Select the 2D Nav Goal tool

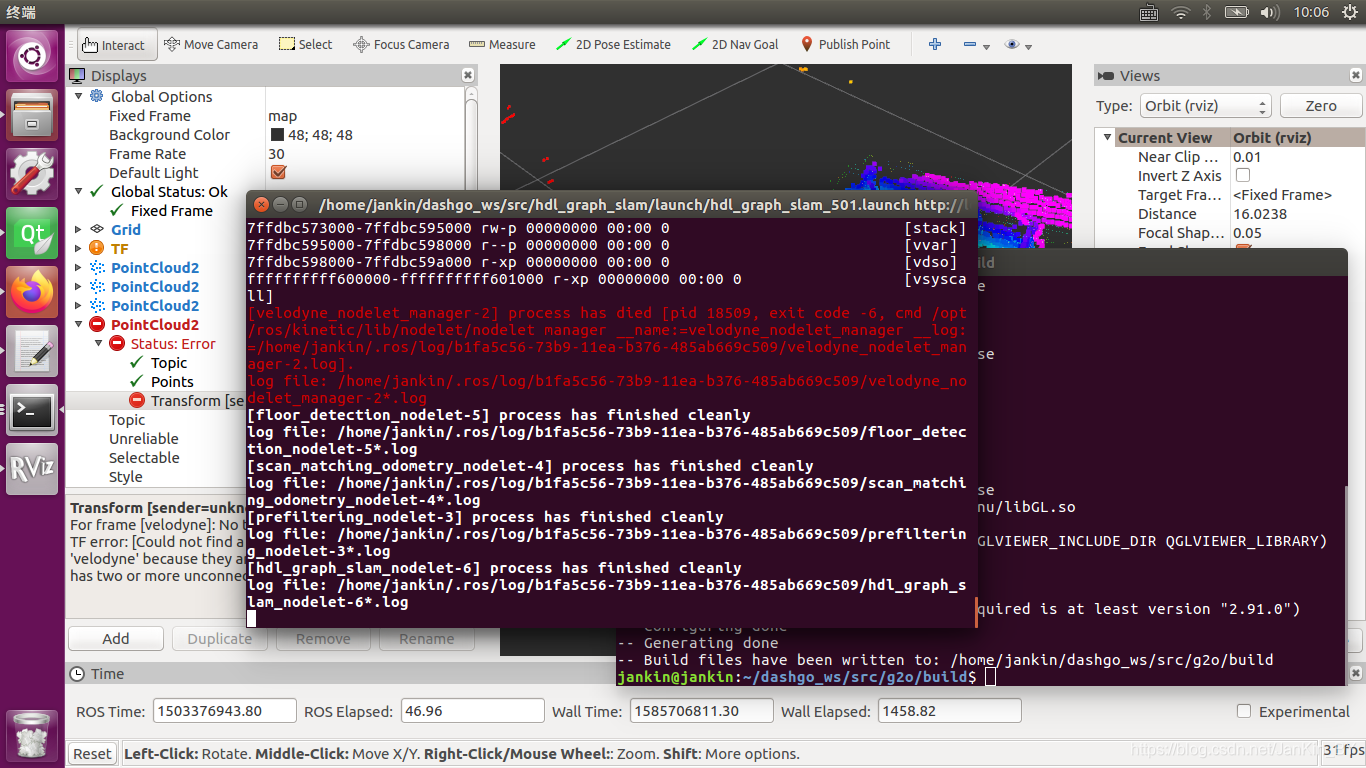coord(735,44)
